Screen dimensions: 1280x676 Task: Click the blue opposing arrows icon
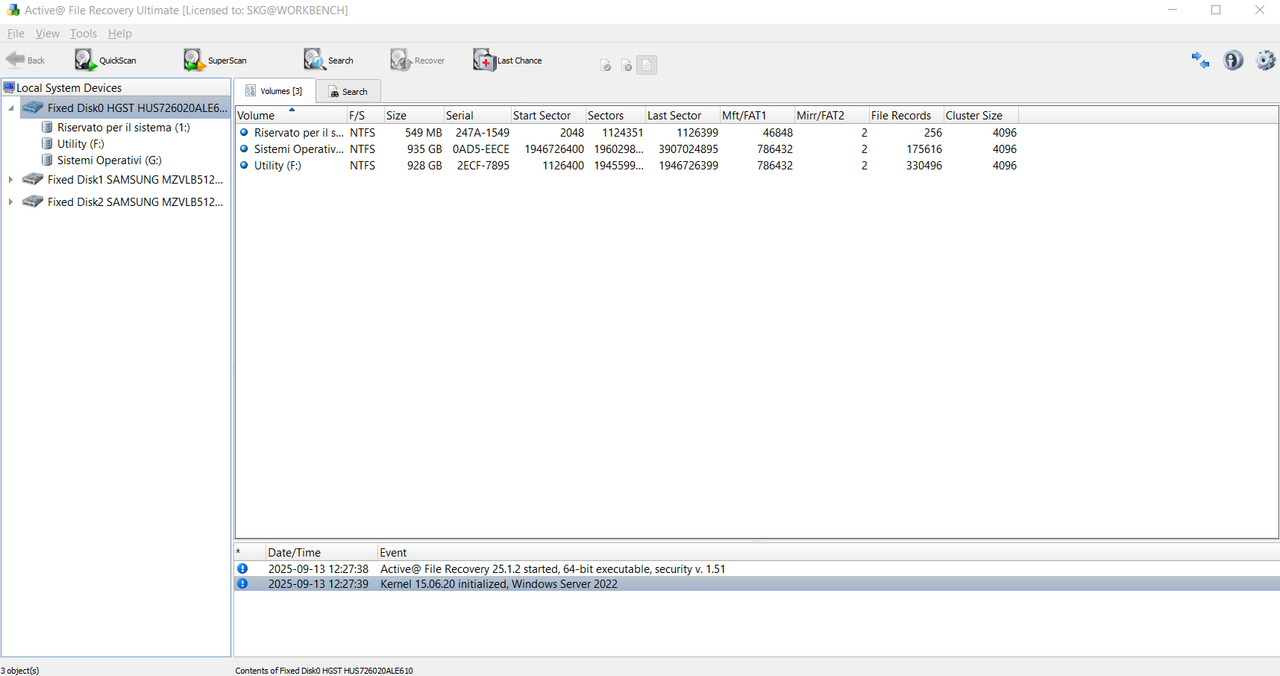[1201, 60]
